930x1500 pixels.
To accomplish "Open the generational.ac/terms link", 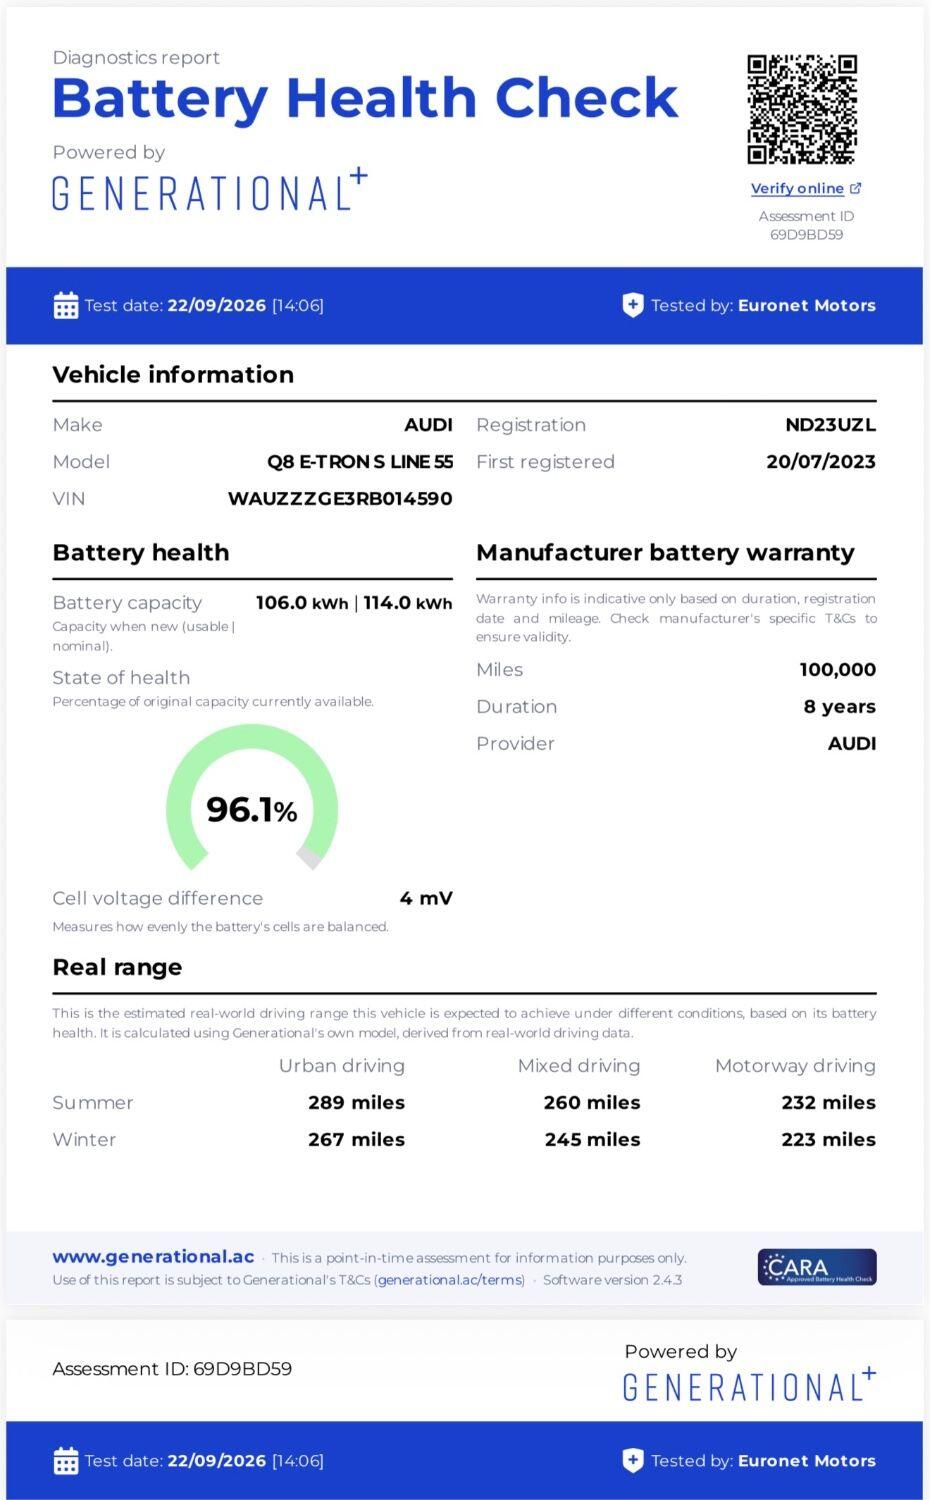I will coord(450,1280).
